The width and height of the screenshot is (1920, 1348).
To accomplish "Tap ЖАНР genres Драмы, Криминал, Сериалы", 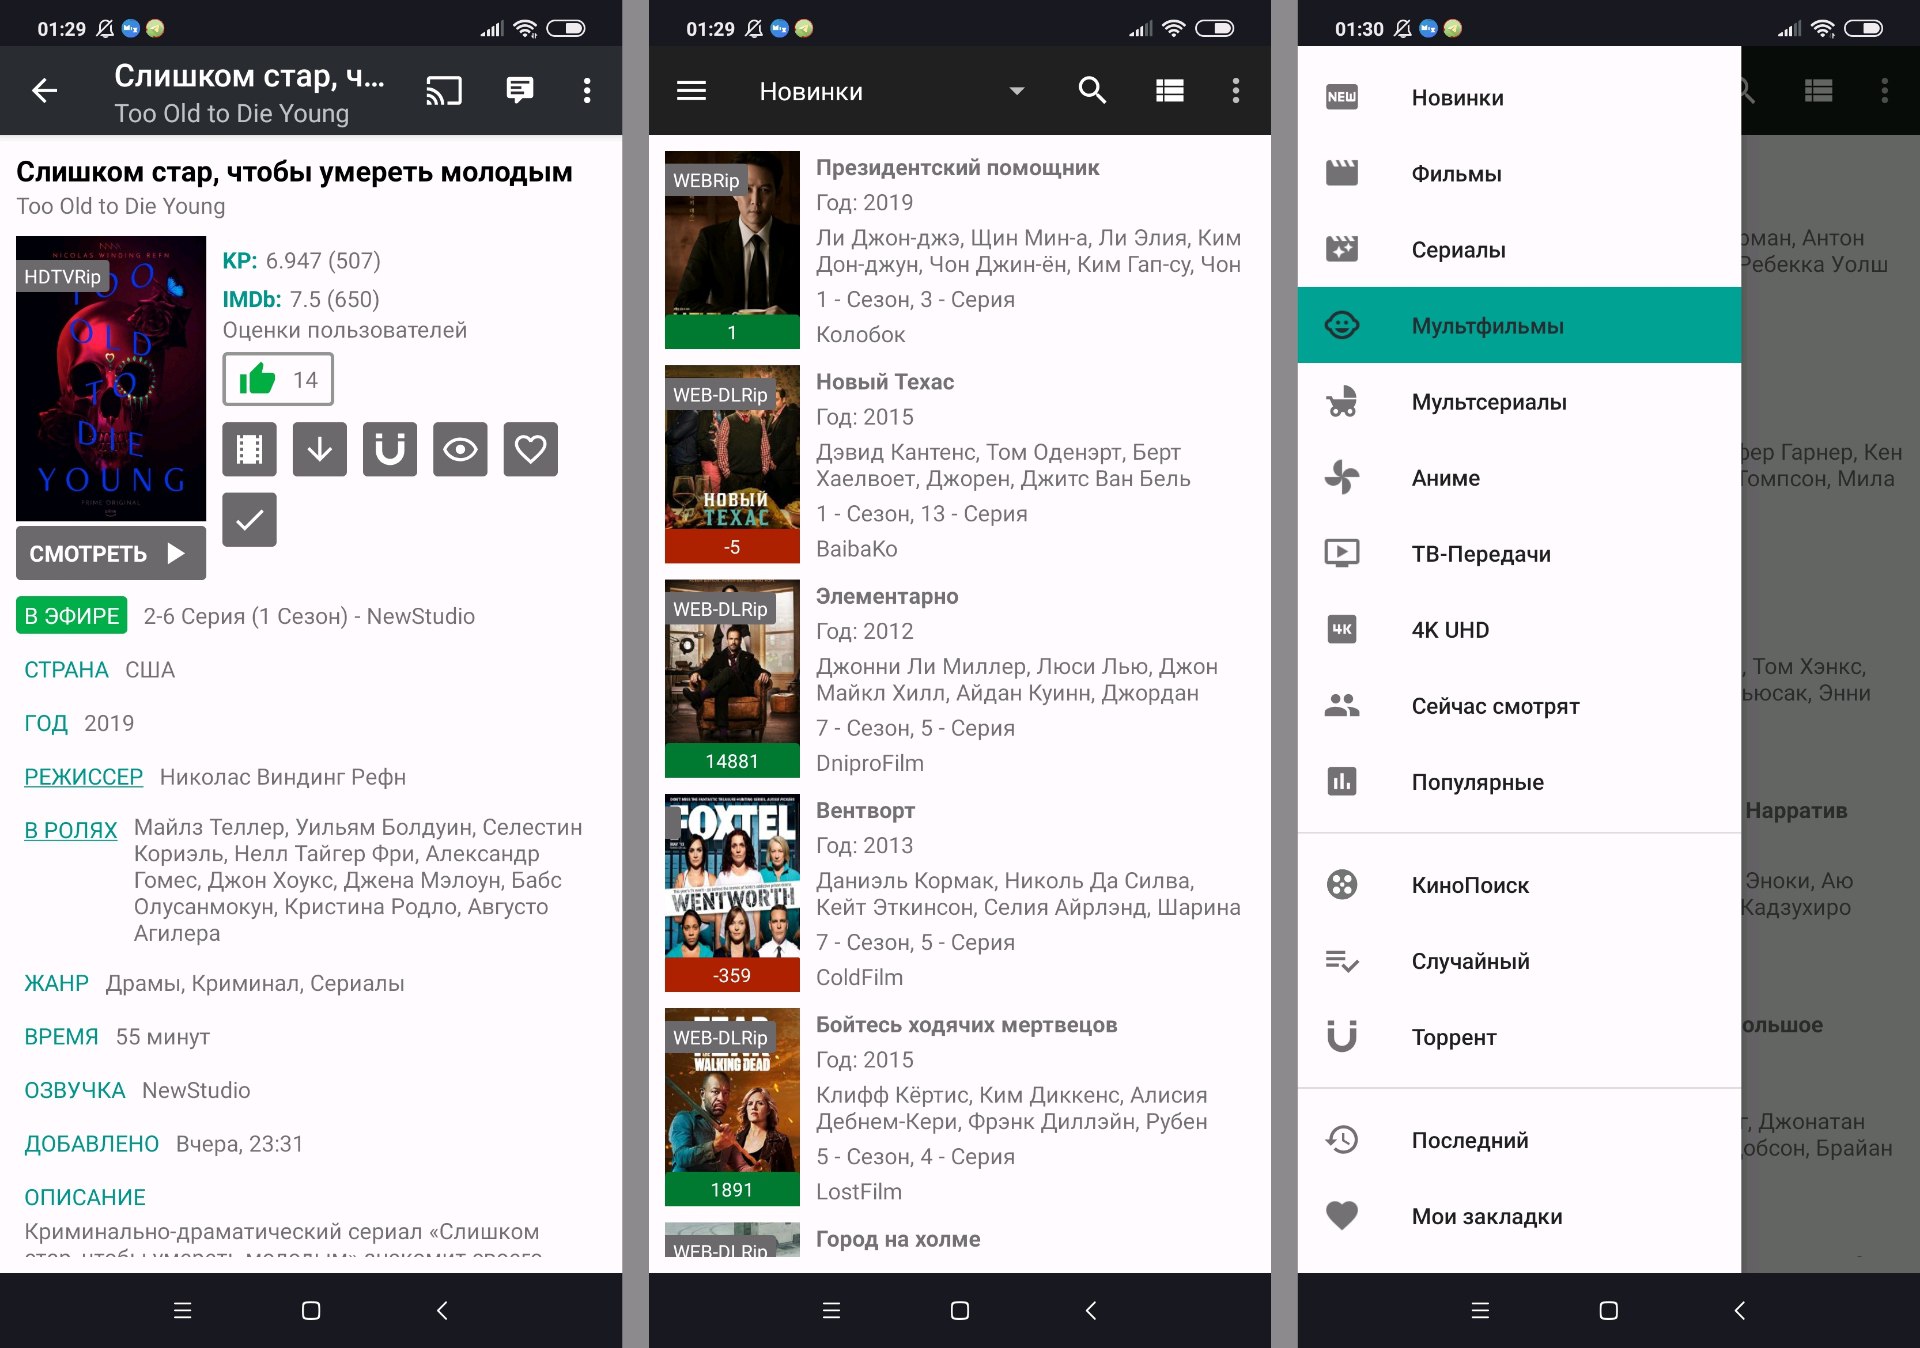I will pos(255,983).
